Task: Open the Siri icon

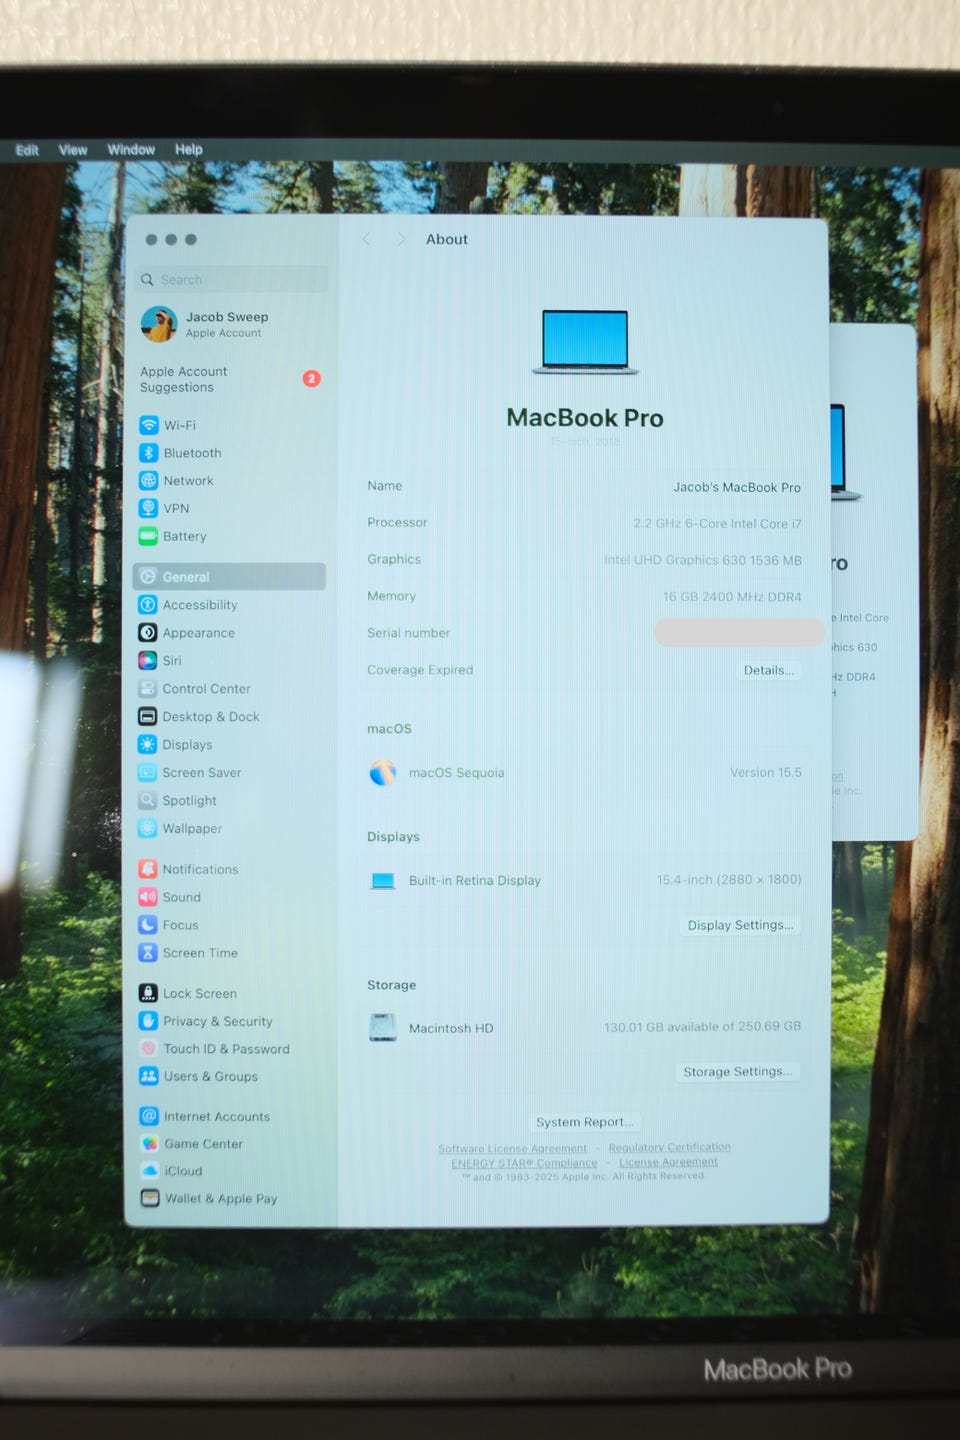Action: click(147, 661)
